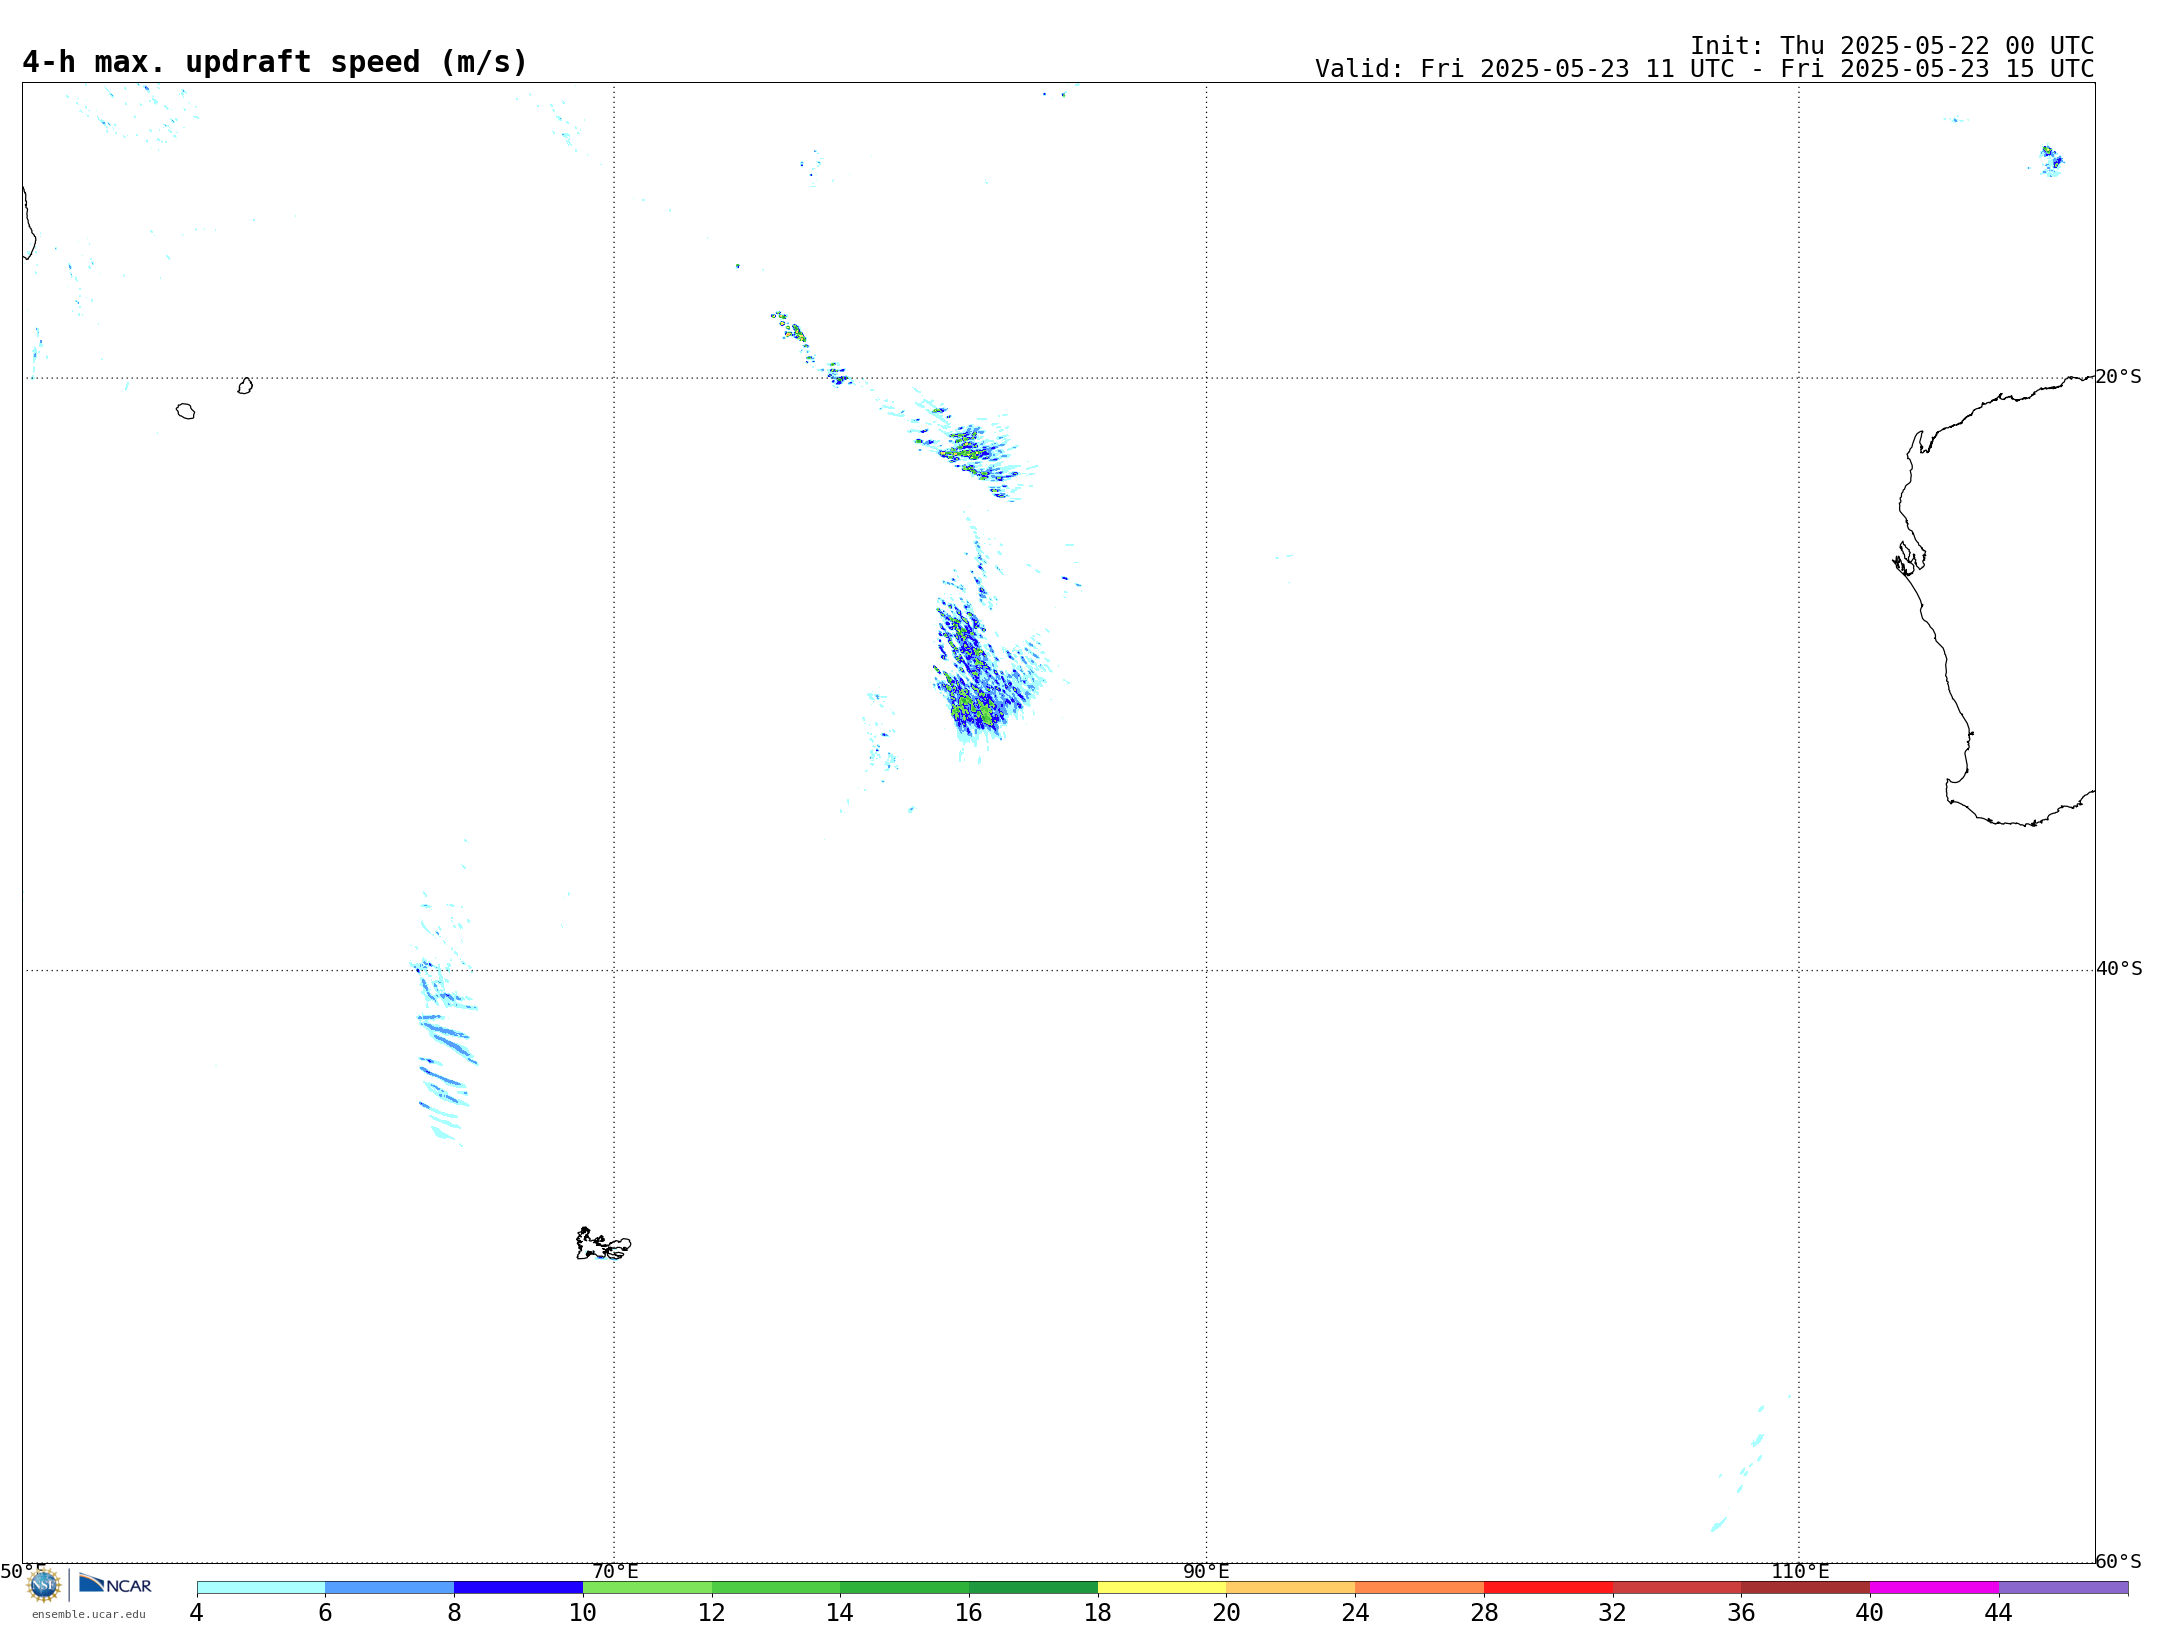Click the 60°S latitude label

point(2119,1561)
